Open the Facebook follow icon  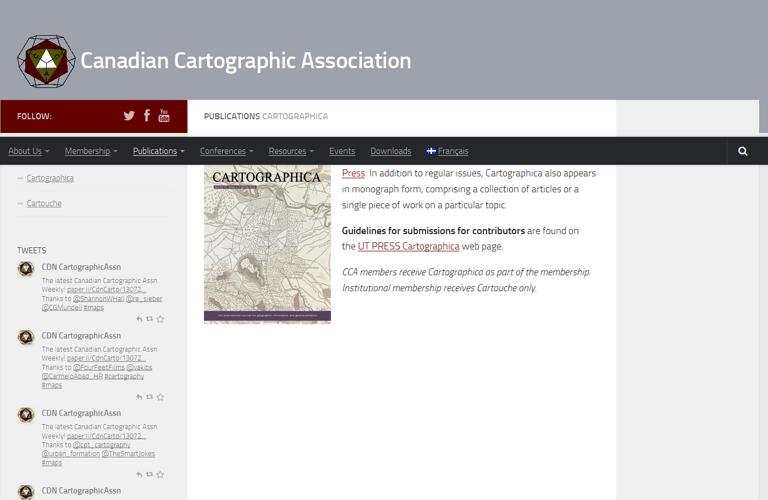point(147,116)
